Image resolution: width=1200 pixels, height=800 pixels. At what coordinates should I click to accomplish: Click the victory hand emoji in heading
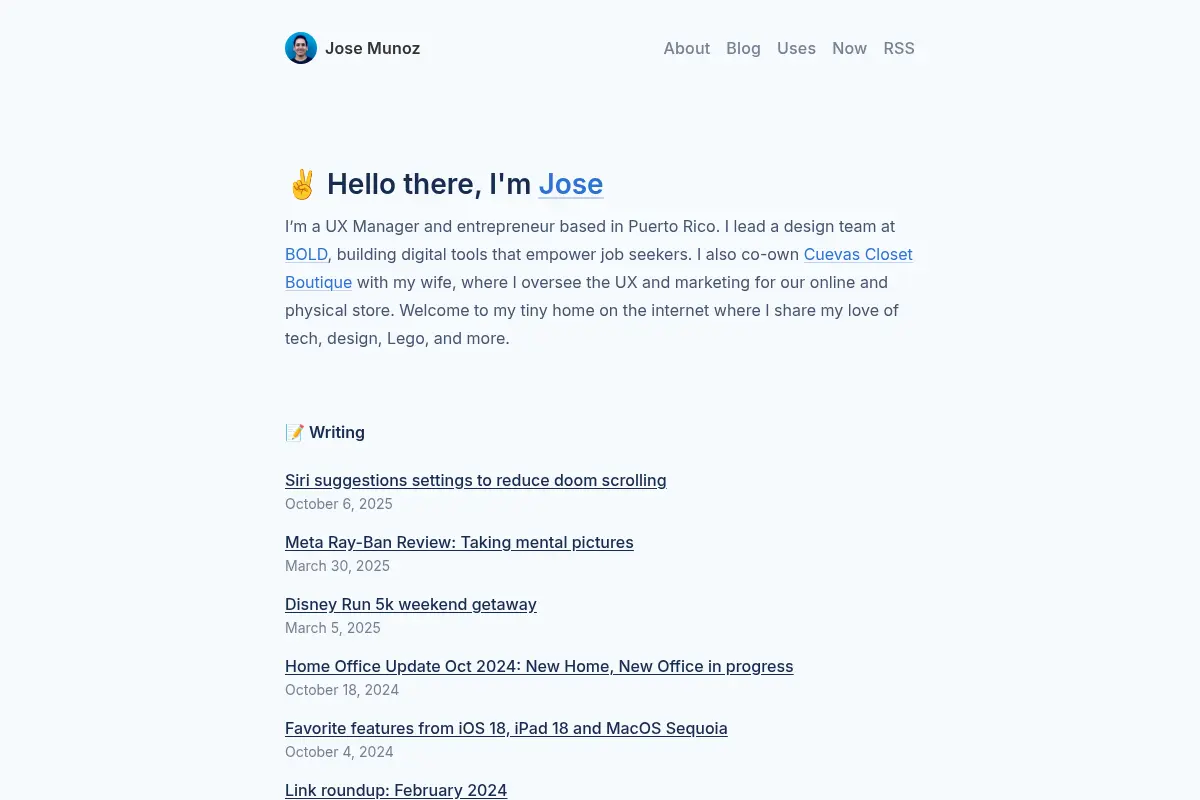[x=302, y=184]
